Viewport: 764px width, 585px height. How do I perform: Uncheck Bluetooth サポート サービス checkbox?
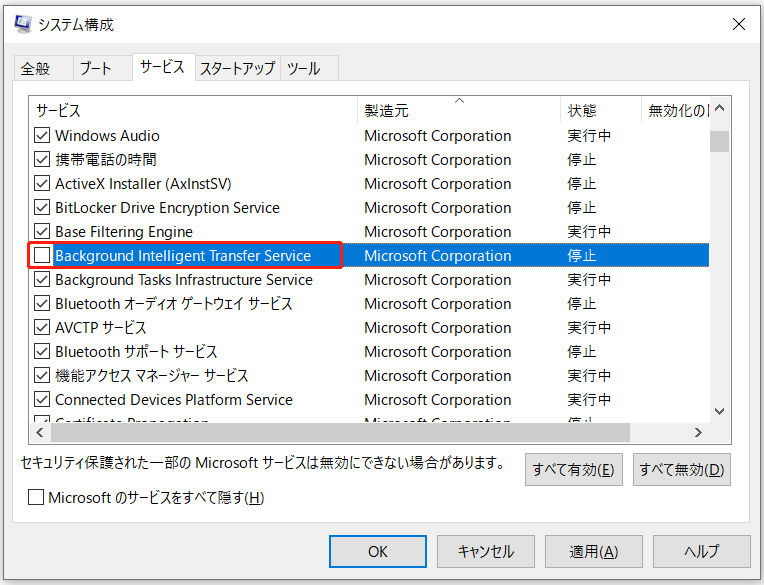pyautogui.click(x=42, y=351)
